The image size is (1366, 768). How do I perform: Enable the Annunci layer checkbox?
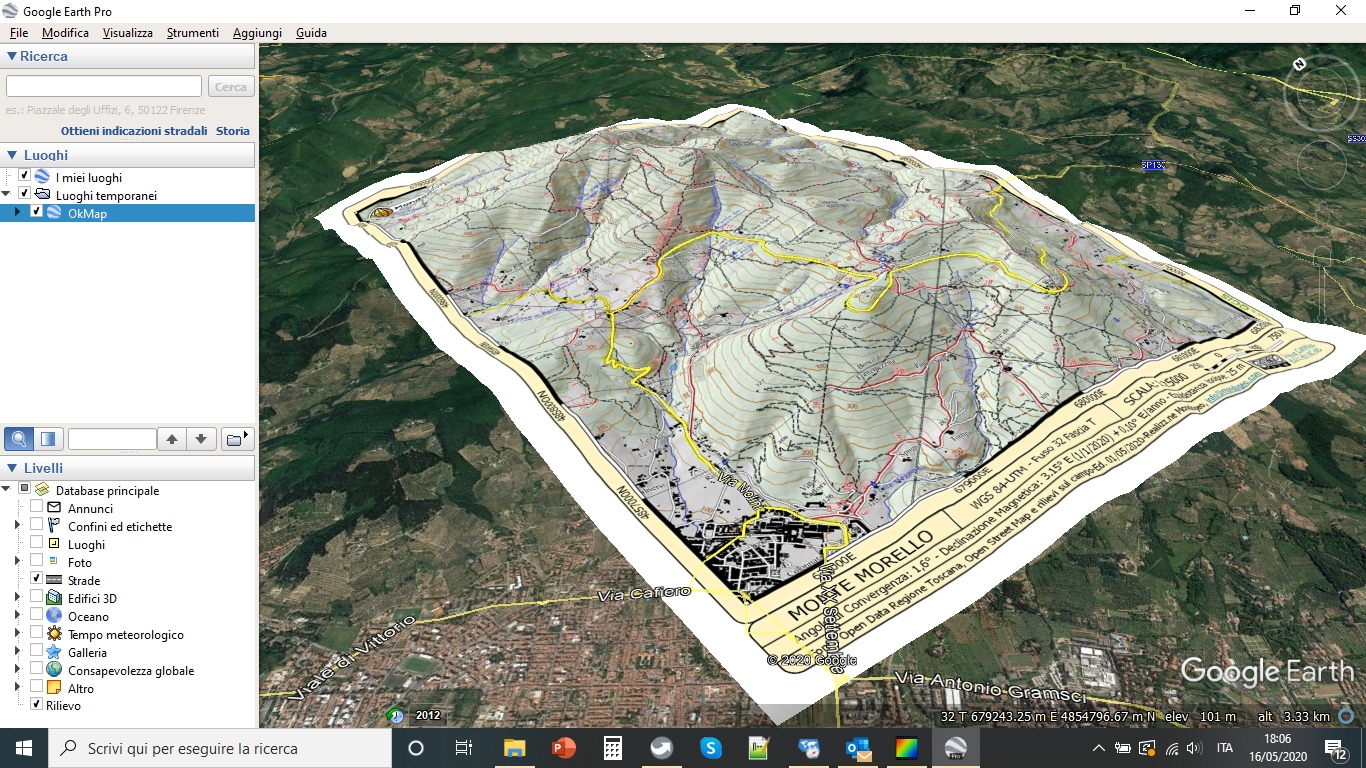(37, 508)
